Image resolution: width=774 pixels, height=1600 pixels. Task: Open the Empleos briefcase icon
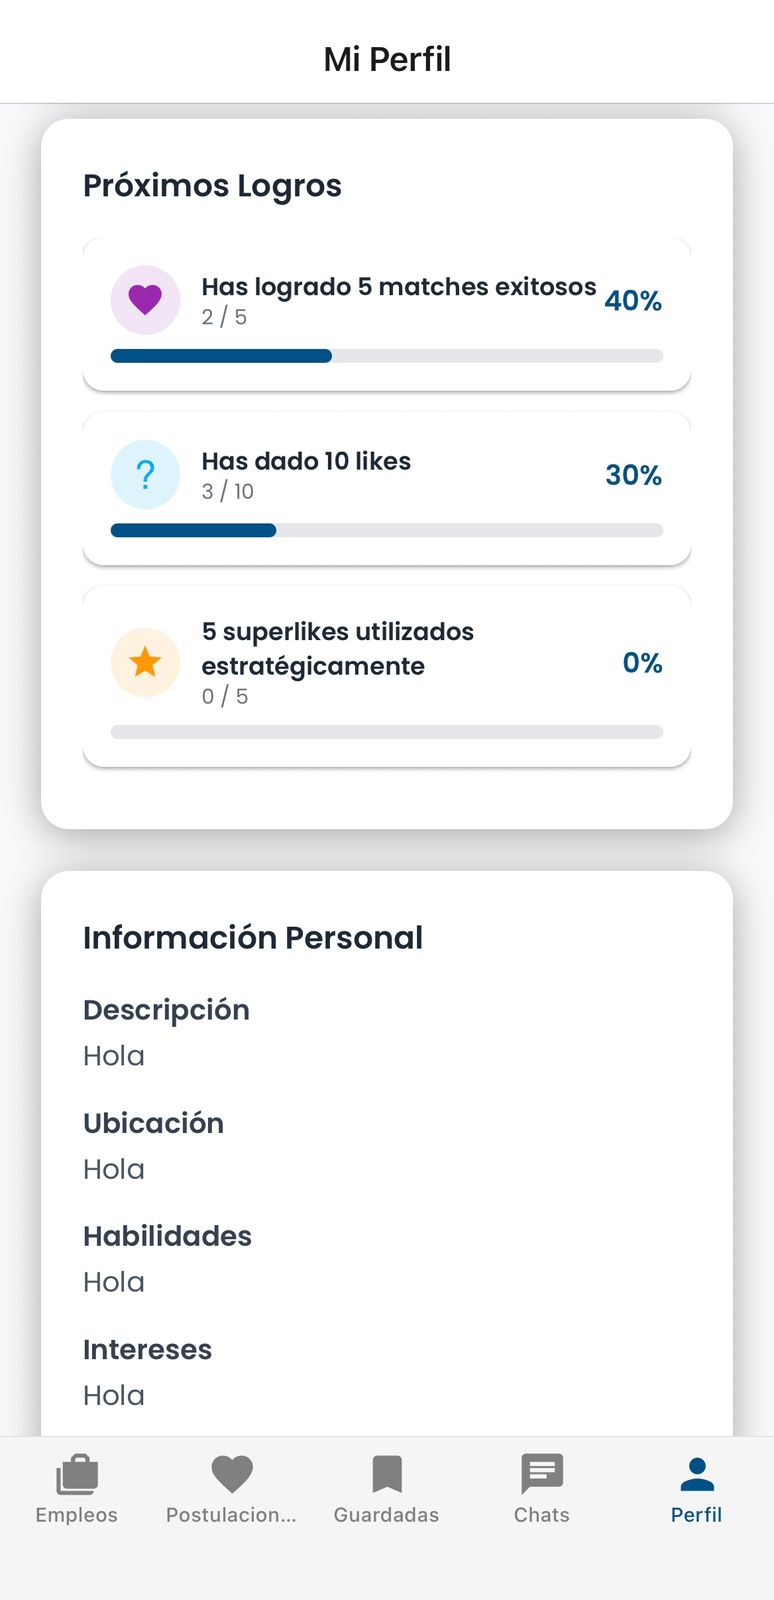coord(77,1474)
